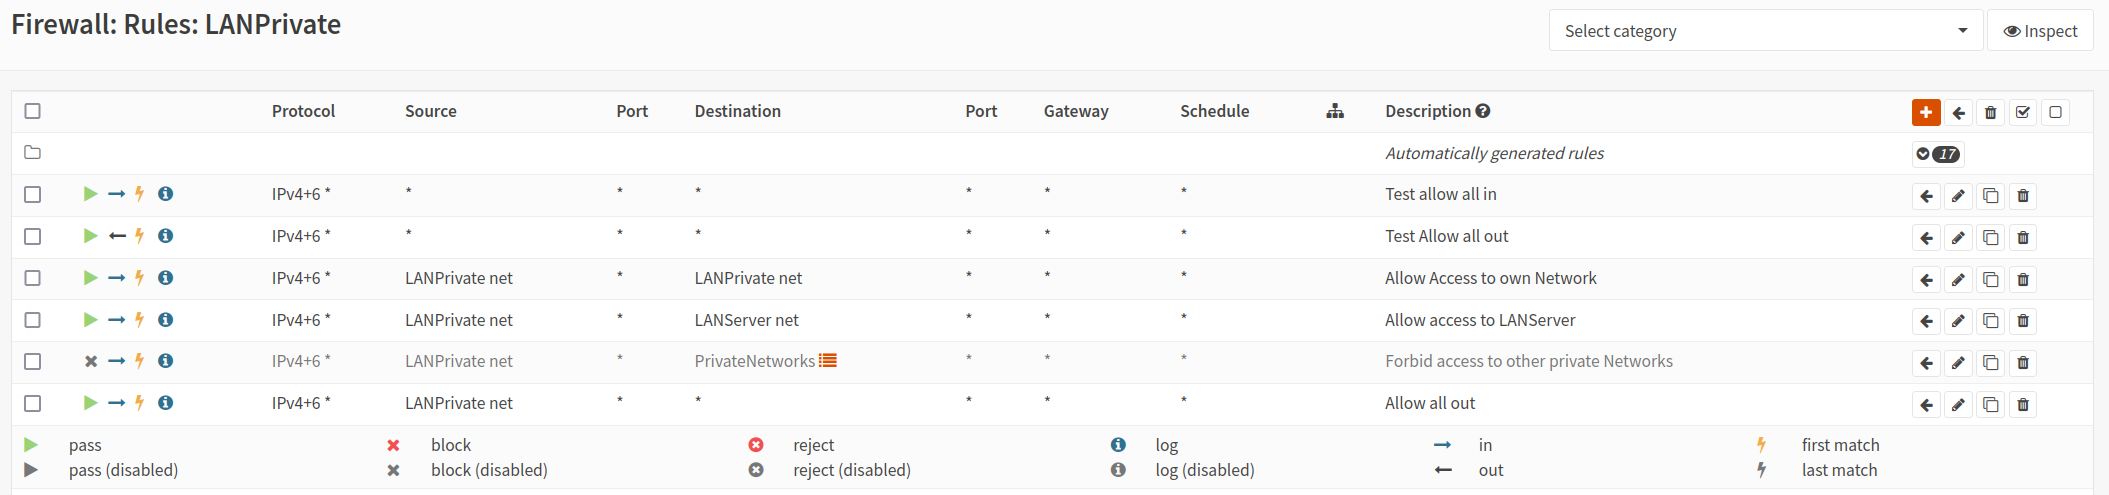Delete selected rules using header trash icon

tap(1990, 113)
